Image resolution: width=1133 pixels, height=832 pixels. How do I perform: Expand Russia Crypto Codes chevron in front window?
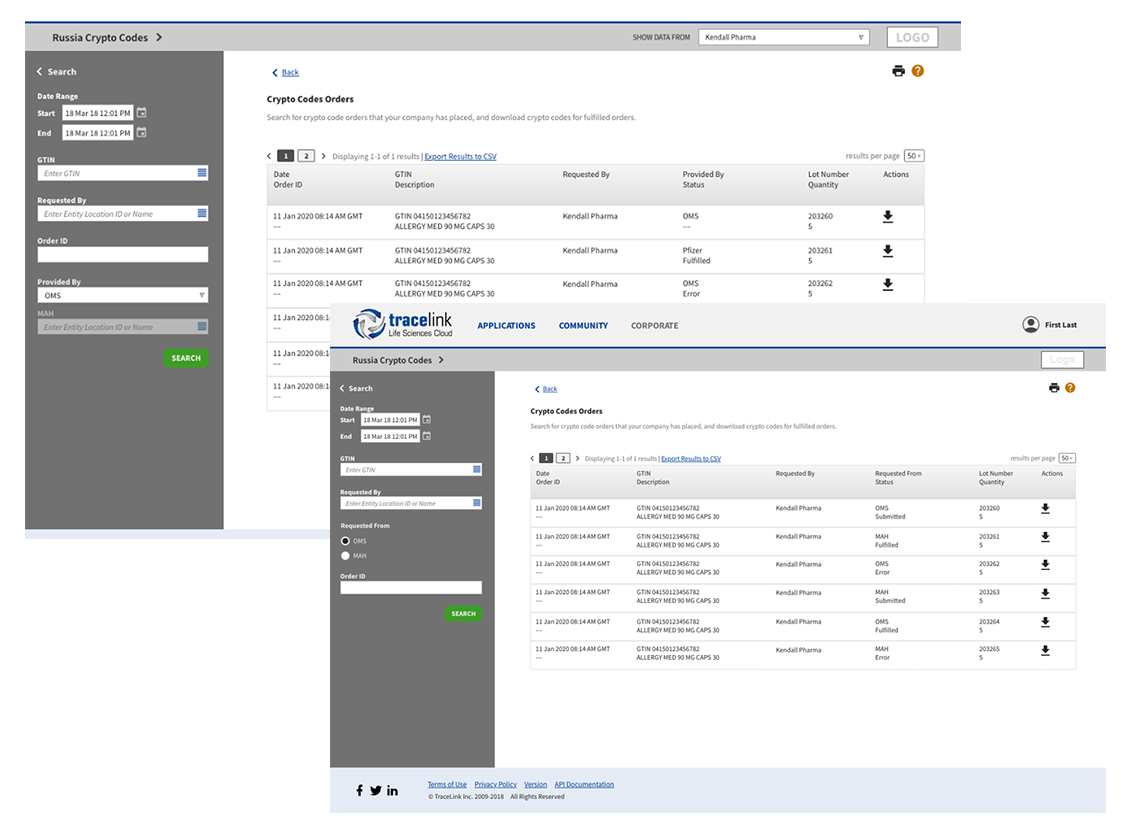tap(441, 360)
